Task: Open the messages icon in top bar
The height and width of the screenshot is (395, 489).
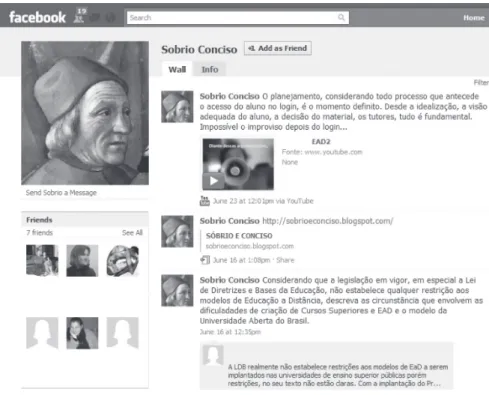Action: (95, 17)
